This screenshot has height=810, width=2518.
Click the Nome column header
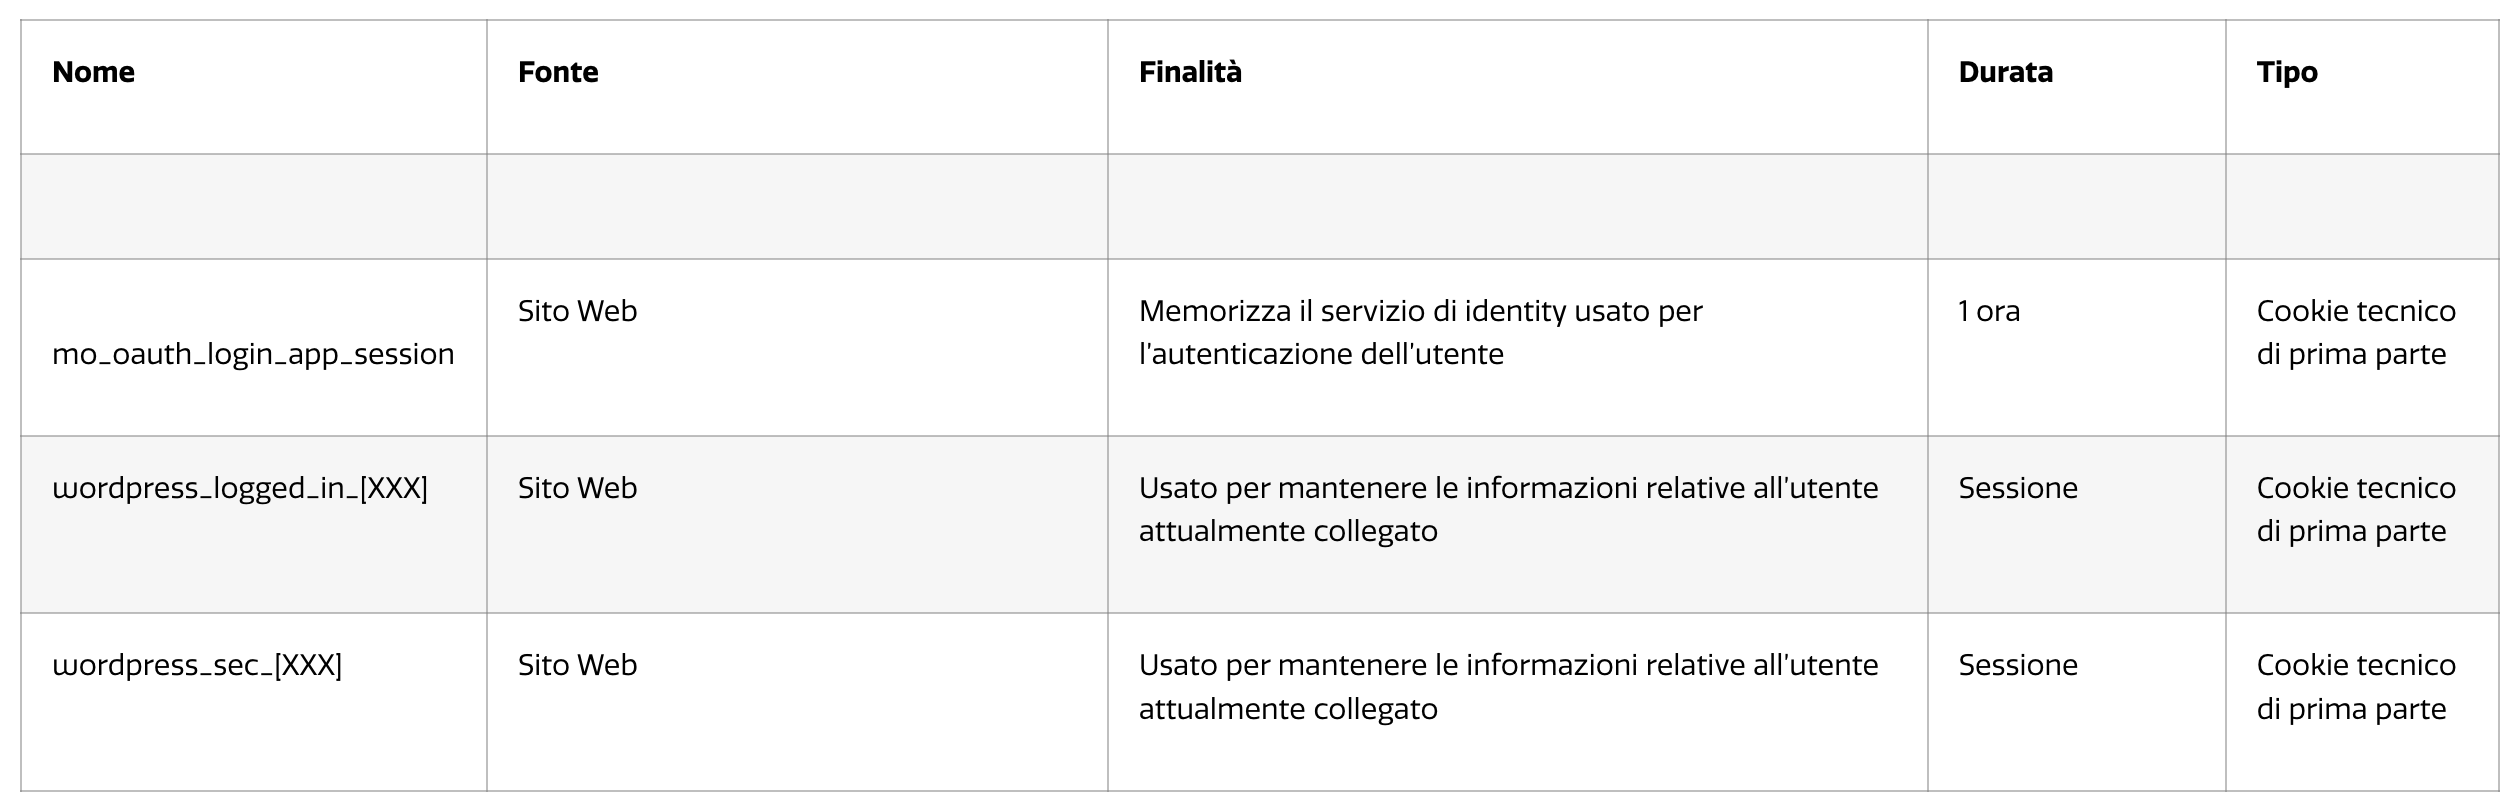coord(93,72)
